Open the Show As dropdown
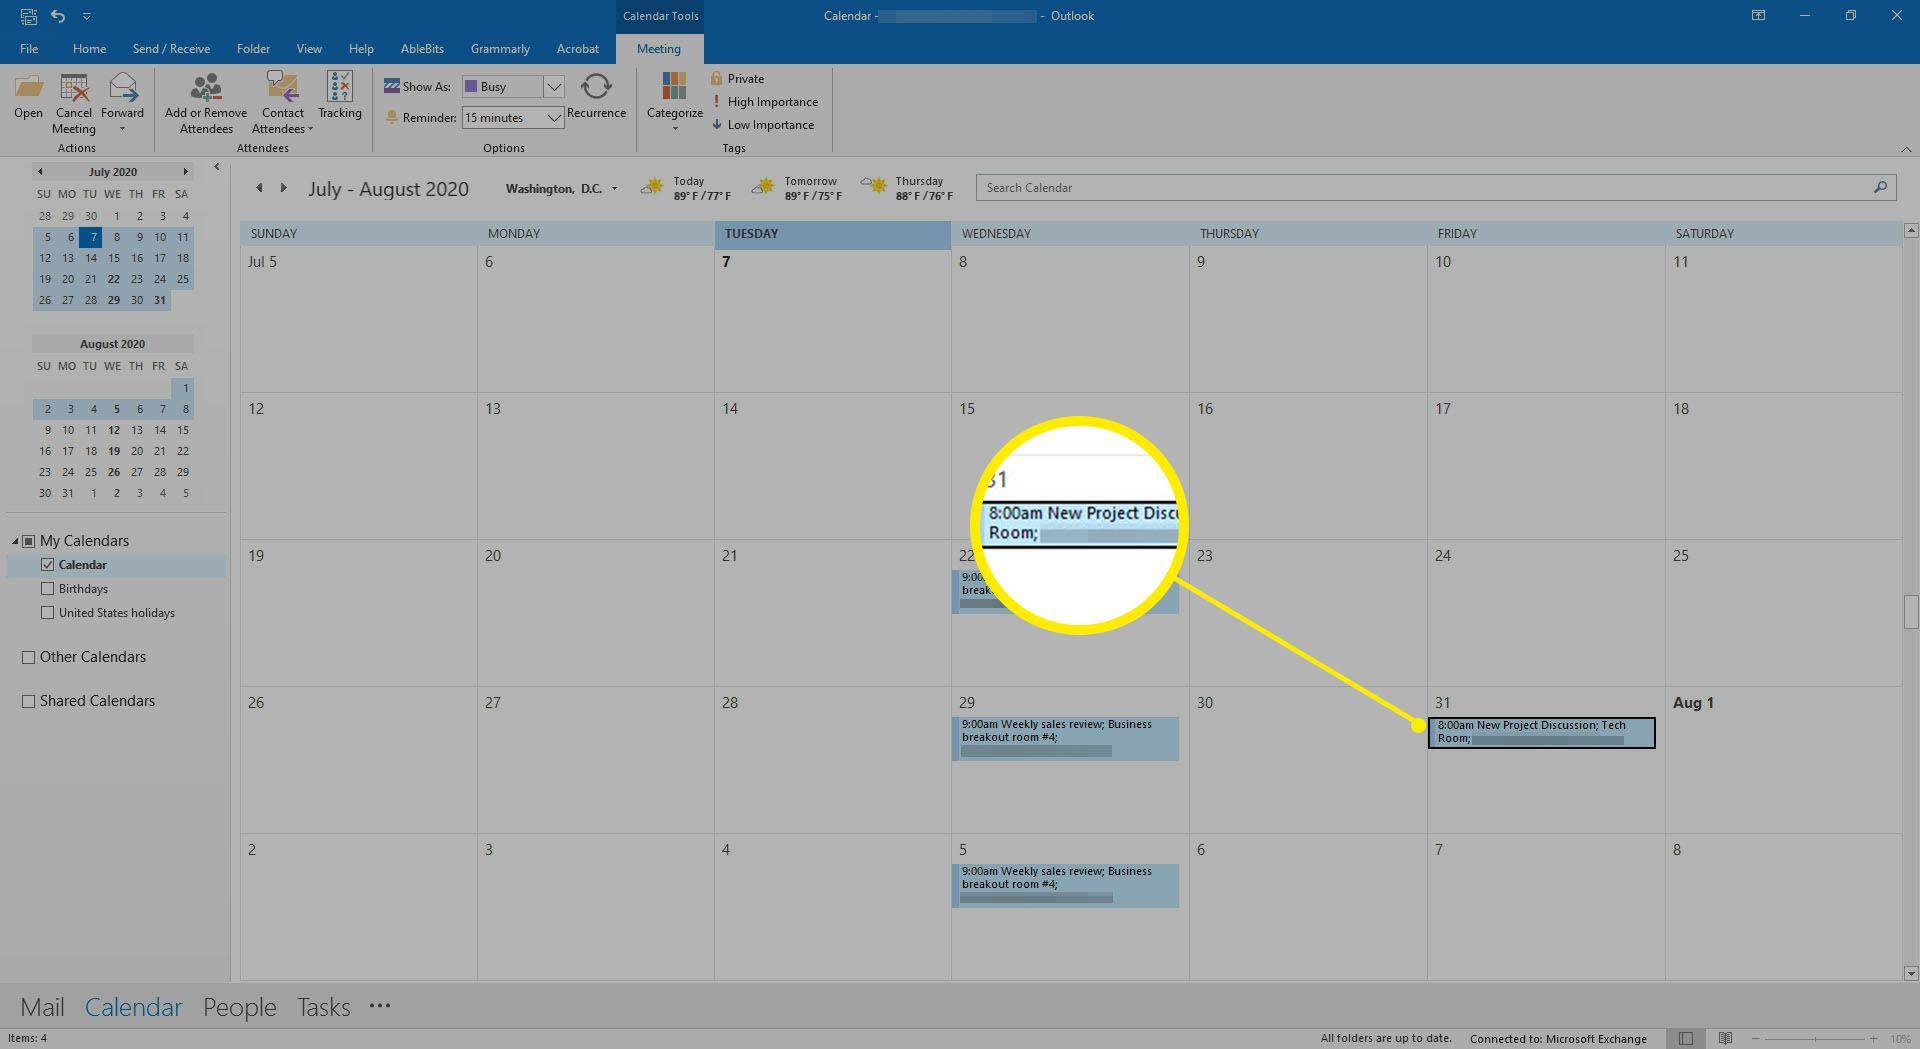 554,87
